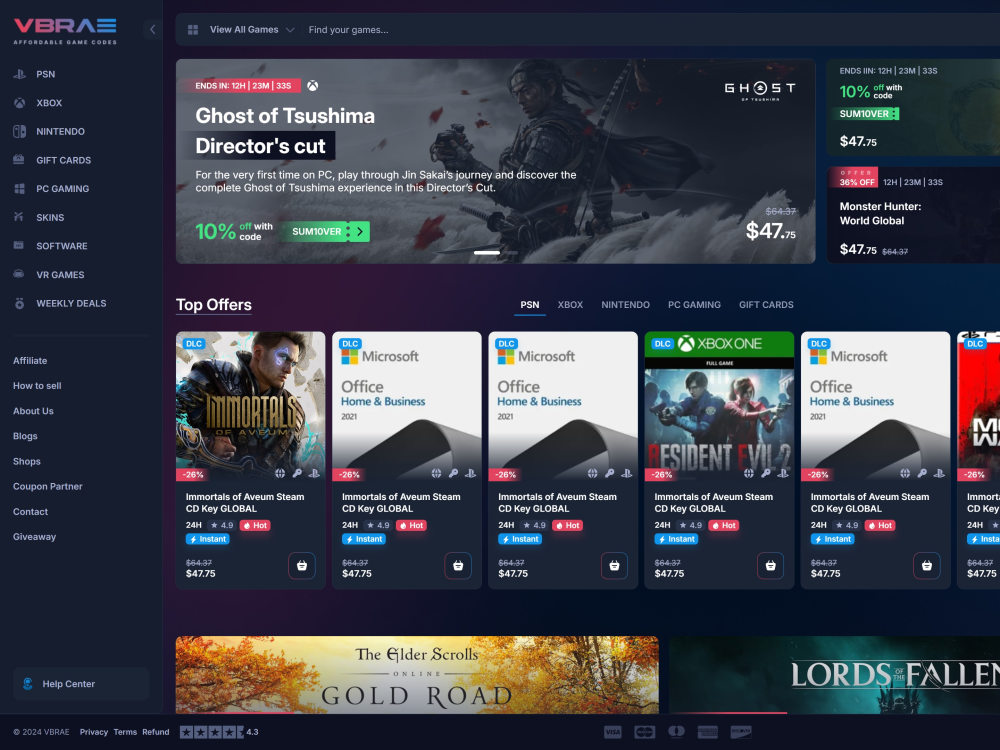Click the DLC tag on Resident Evil card
Image resolution: width=1000 pixels, height=750 pixels.
[x=663, y=344]
